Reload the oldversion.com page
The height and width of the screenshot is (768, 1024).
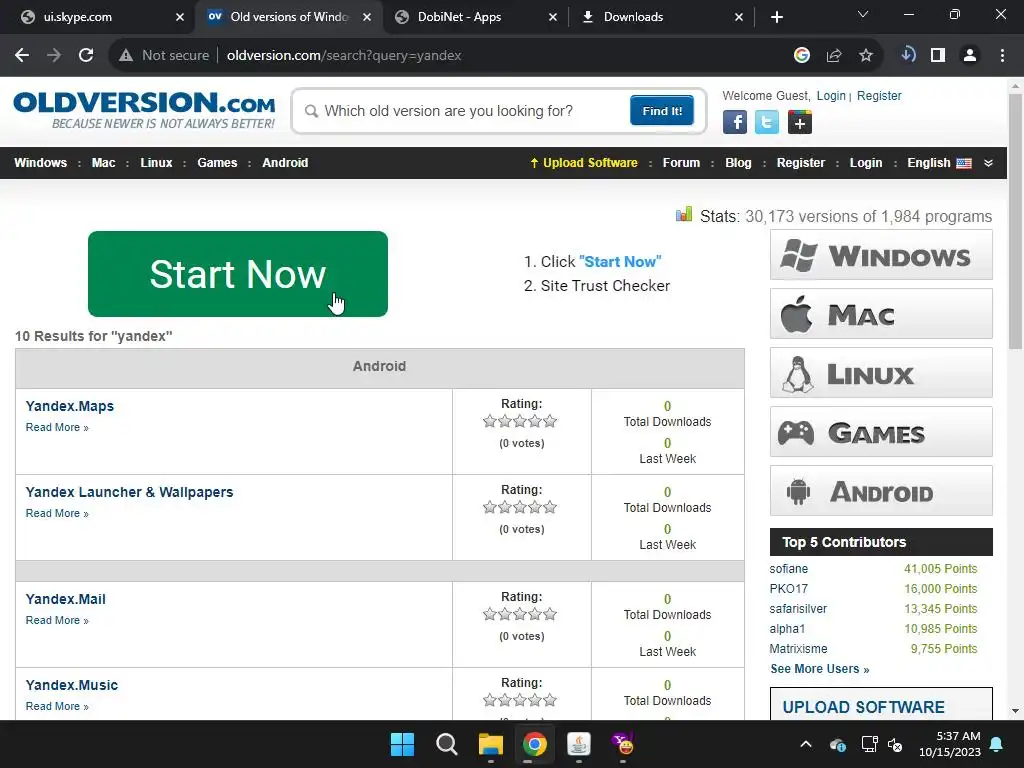86,56
